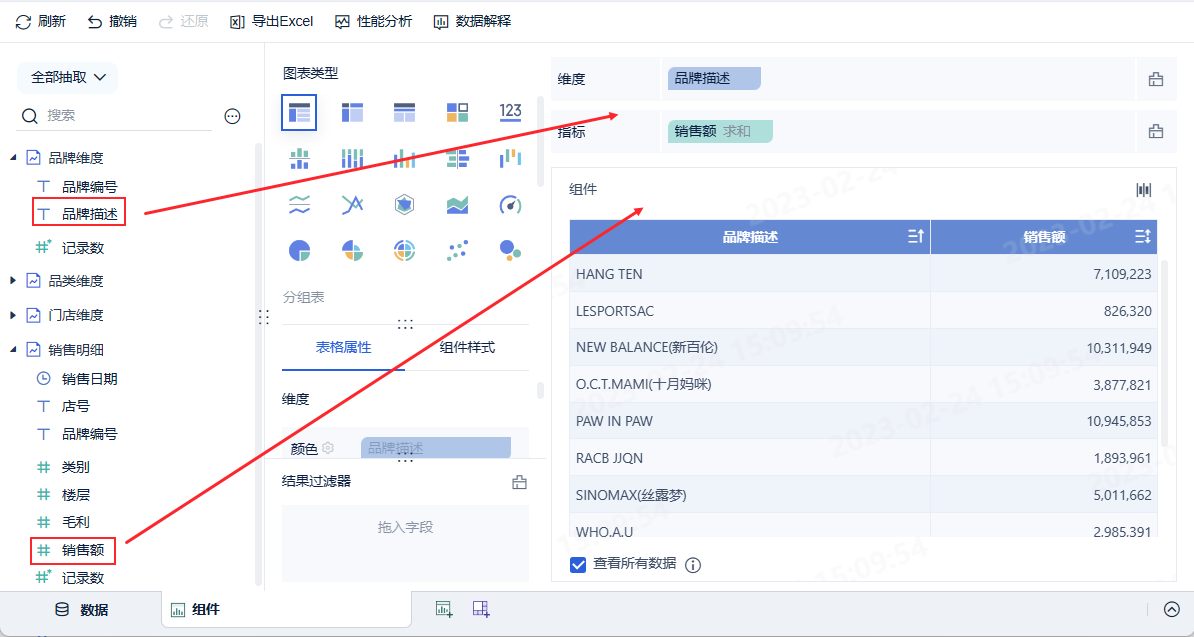Image resolution: width=1194 pixels, height=637 pixels.
Task: Switch to the 数据 bottom tab
Action: pyautogui.click(x=81, y=610)
